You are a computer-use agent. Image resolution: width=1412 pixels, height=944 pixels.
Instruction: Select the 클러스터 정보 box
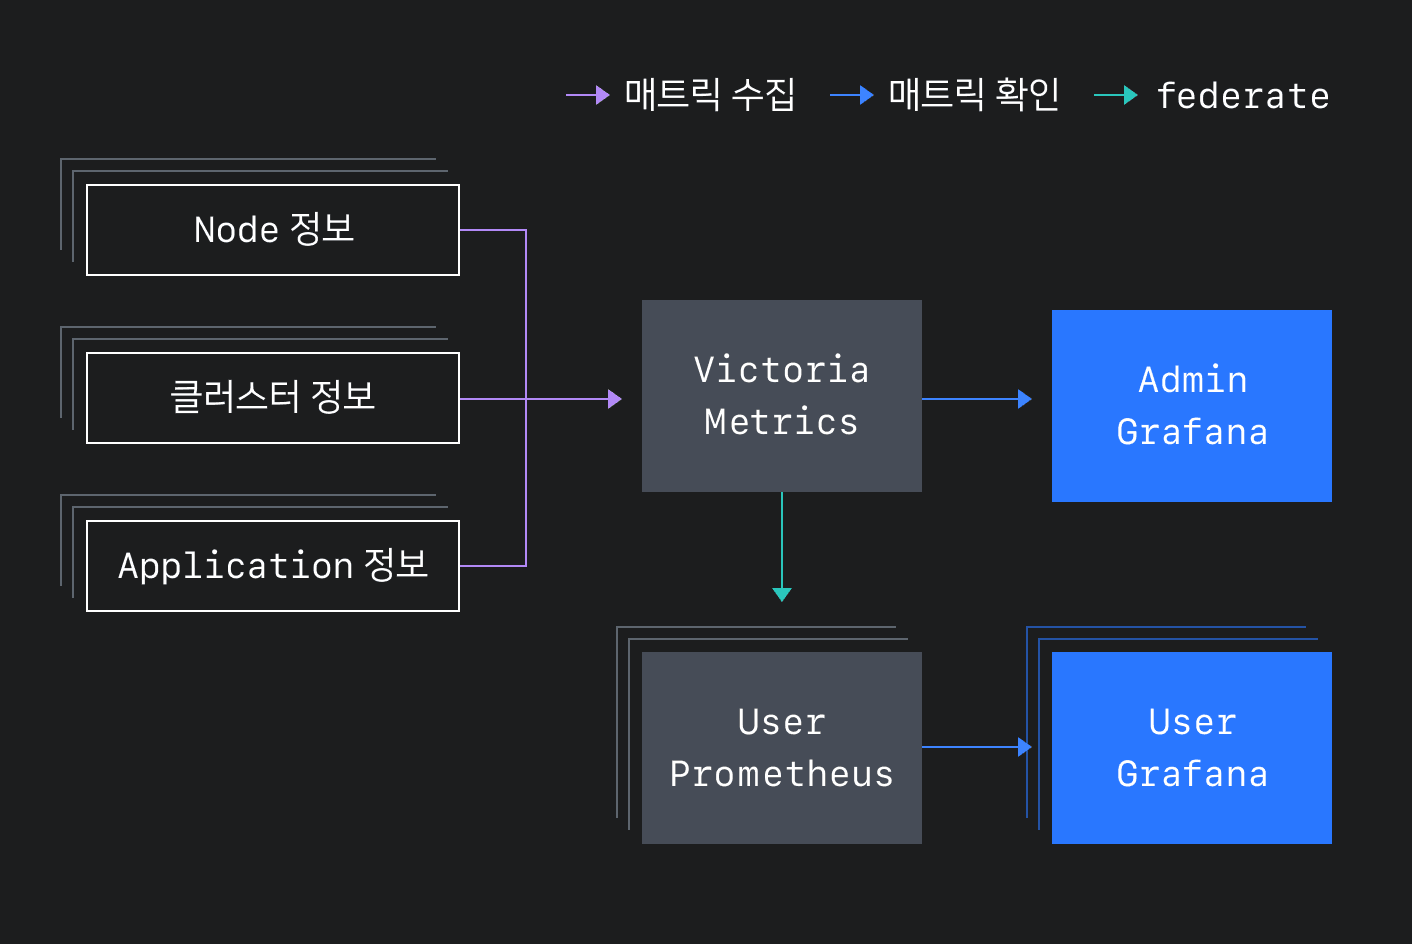point(273,398)
